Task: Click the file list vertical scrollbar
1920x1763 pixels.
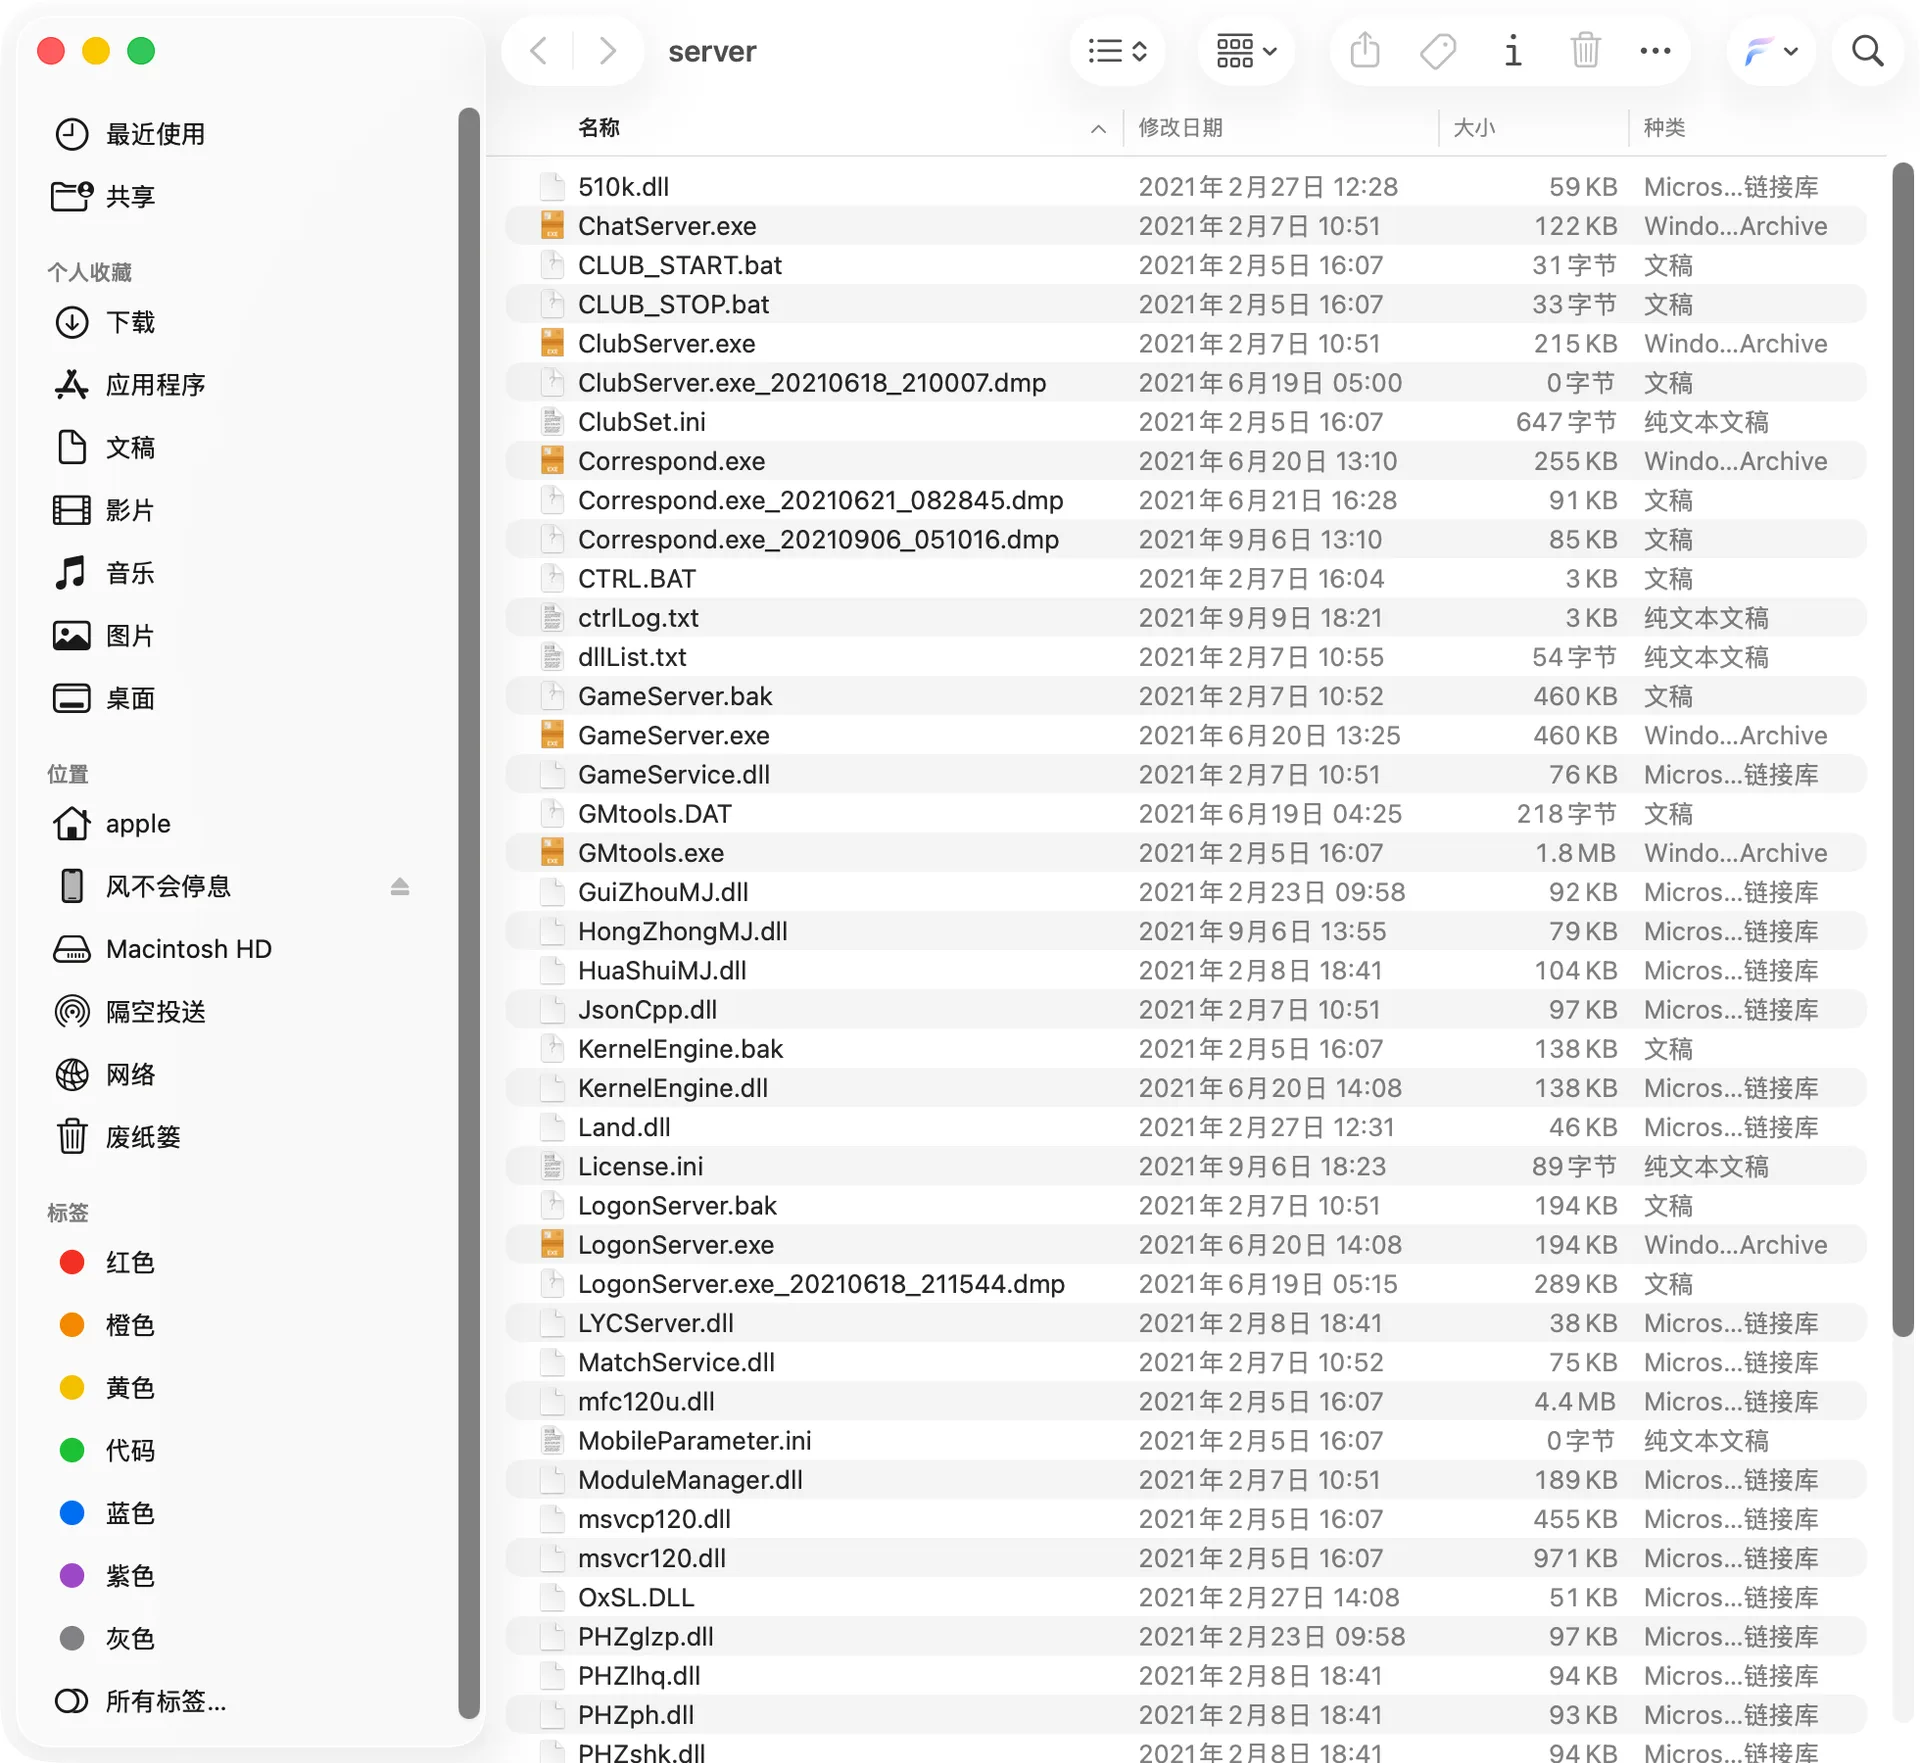Action: (1902, 750)
